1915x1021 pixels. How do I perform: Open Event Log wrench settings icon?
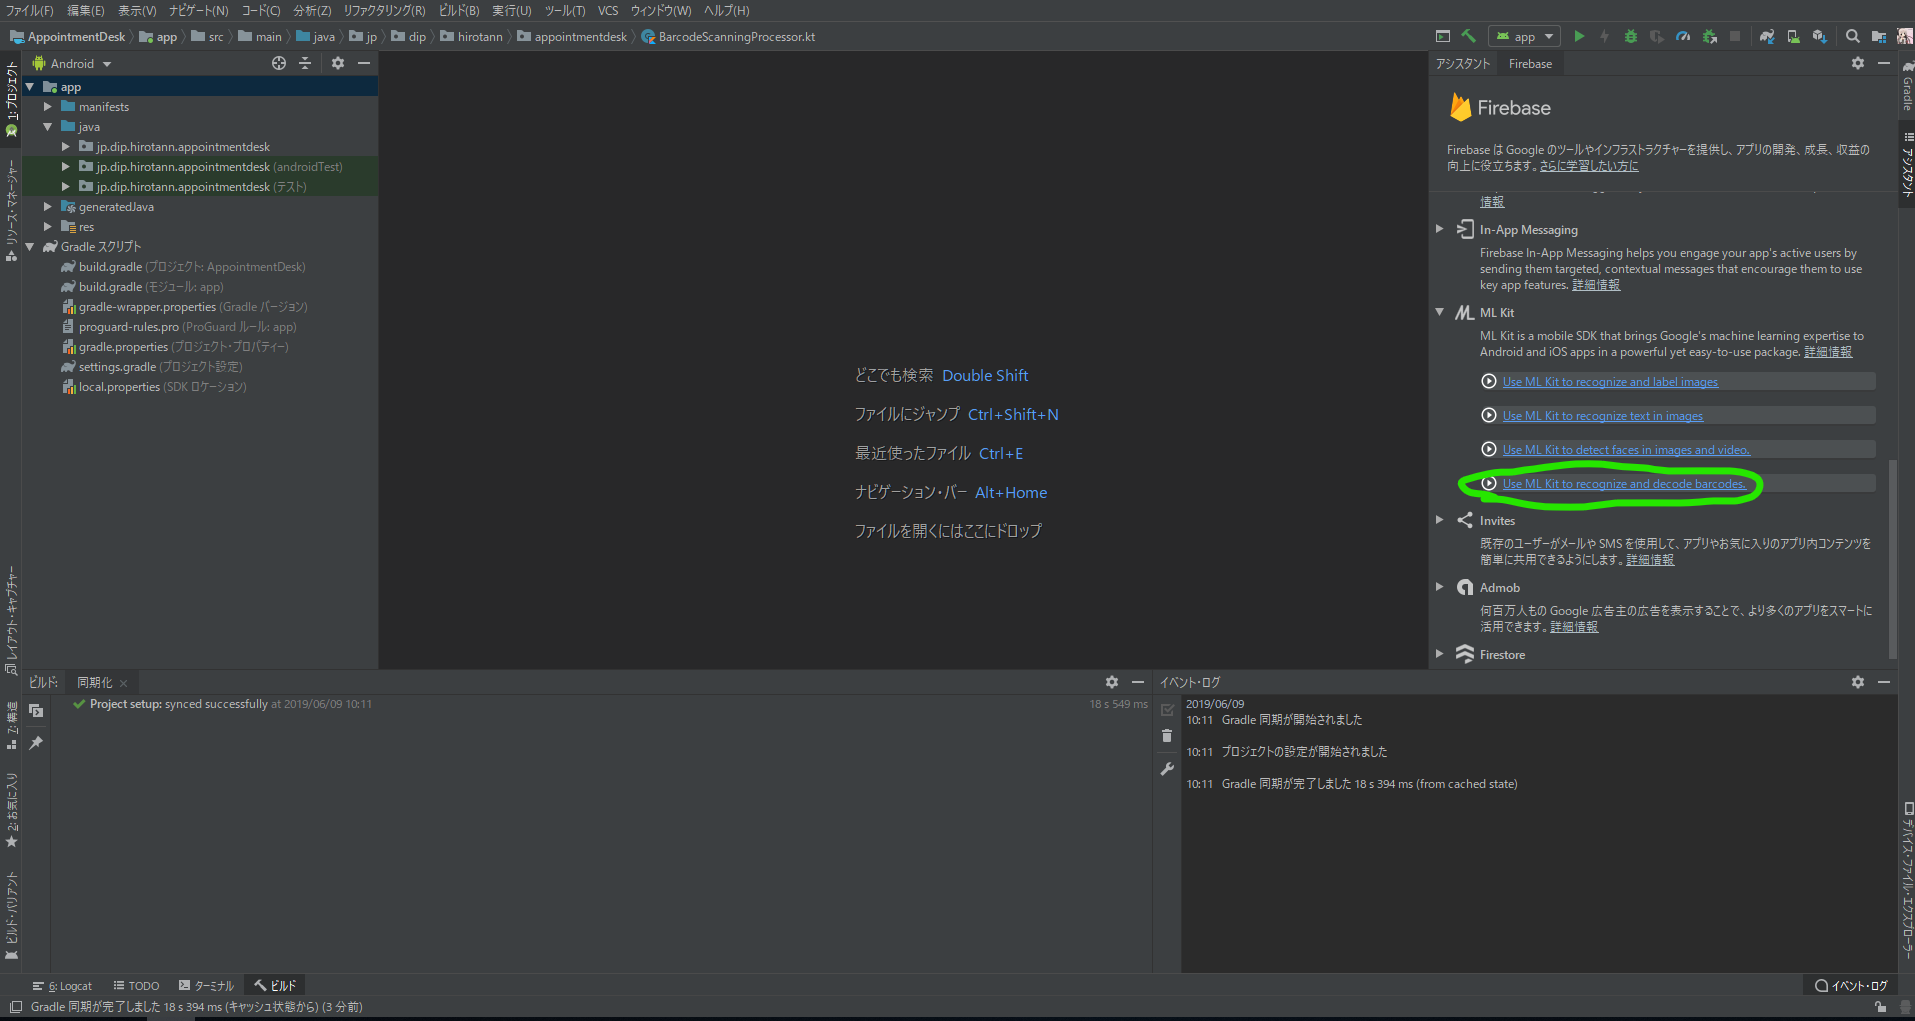coord(1167,769)
